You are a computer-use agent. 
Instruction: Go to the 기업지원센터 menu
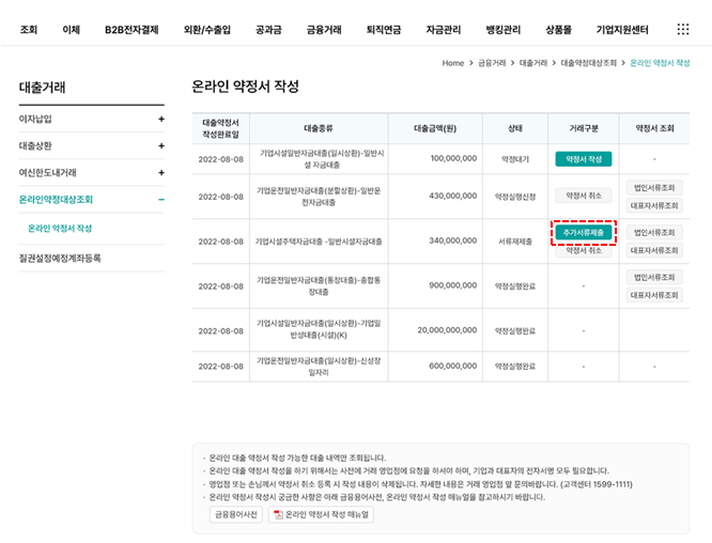(622, 30)
